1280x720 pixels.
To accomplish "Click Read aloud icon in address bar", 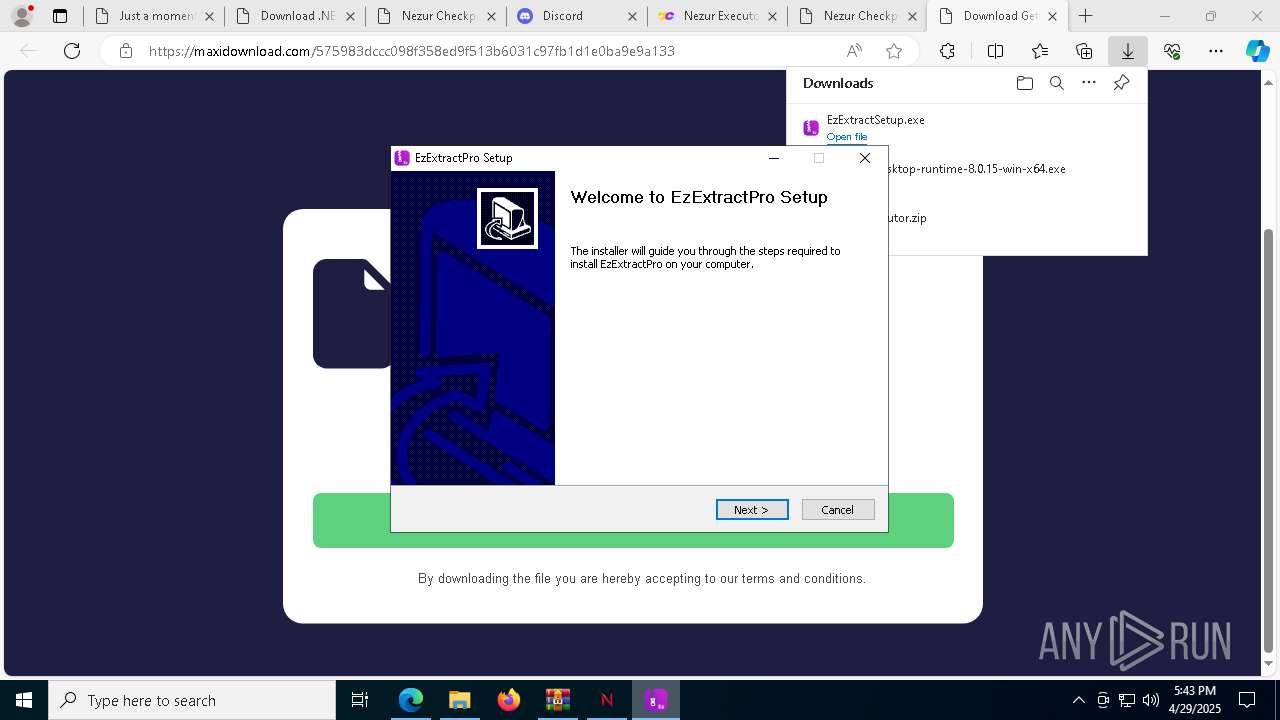I will [854, 51].
